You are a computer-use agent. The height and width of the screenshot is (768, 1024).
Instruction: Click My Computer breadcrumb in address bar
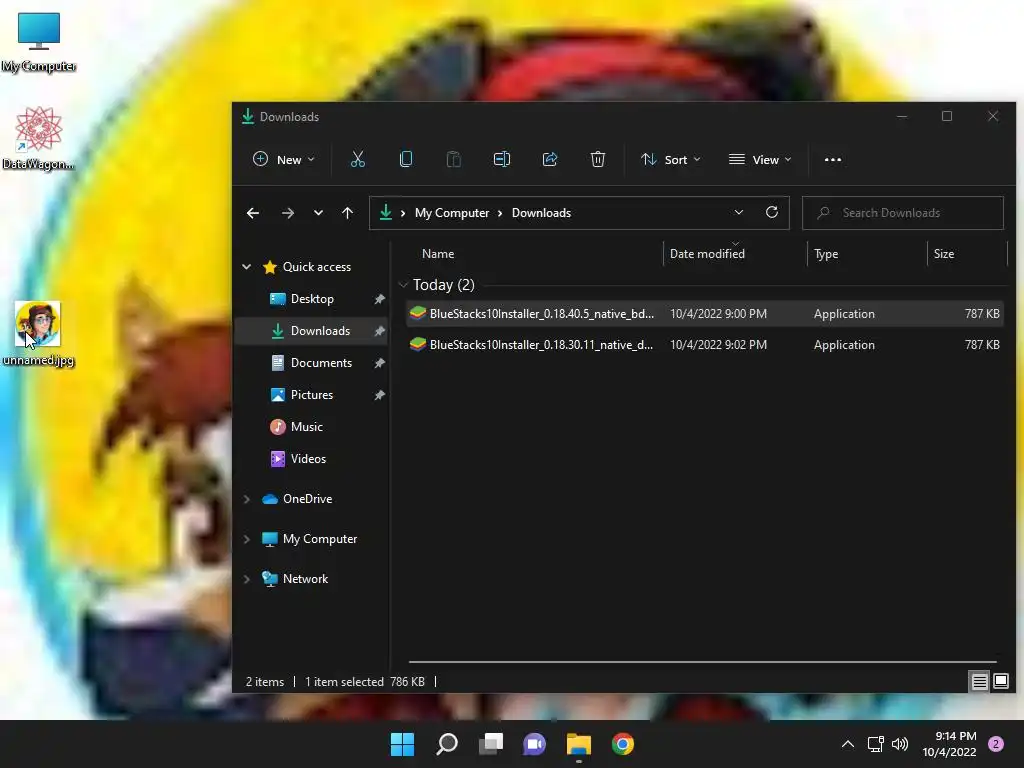click(x=452, y=213)
